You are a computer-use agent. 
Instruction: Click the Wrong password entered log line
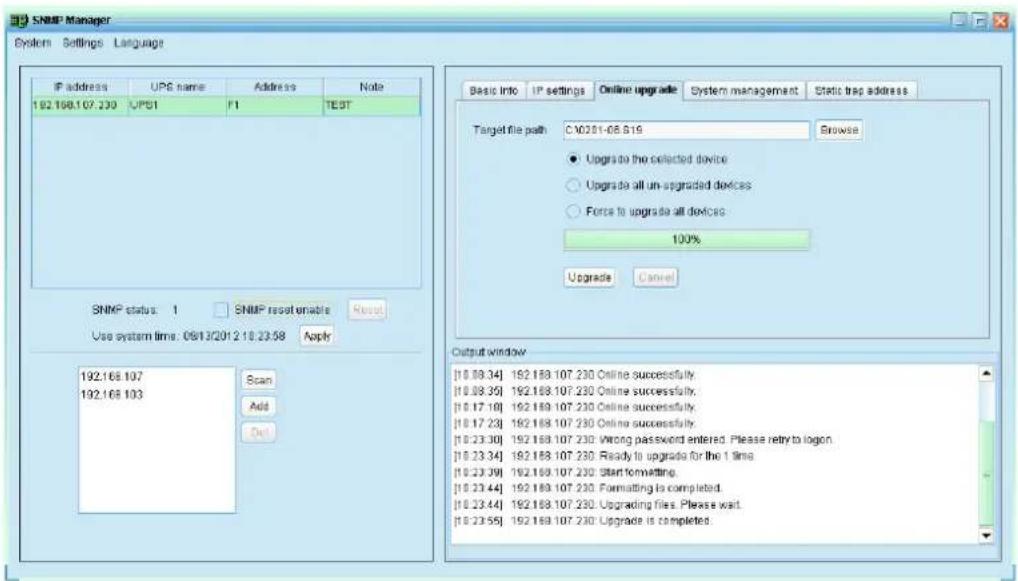tap(643, 439)
